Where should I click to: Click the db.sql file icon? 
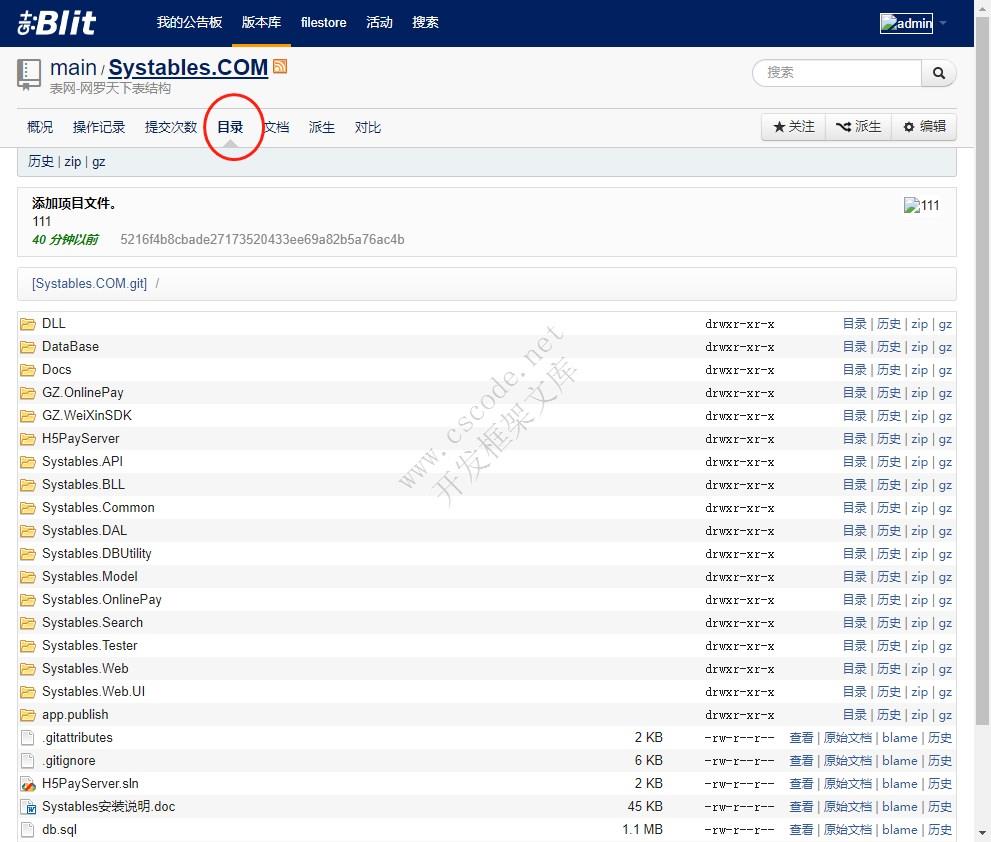(x=28, y=830)
